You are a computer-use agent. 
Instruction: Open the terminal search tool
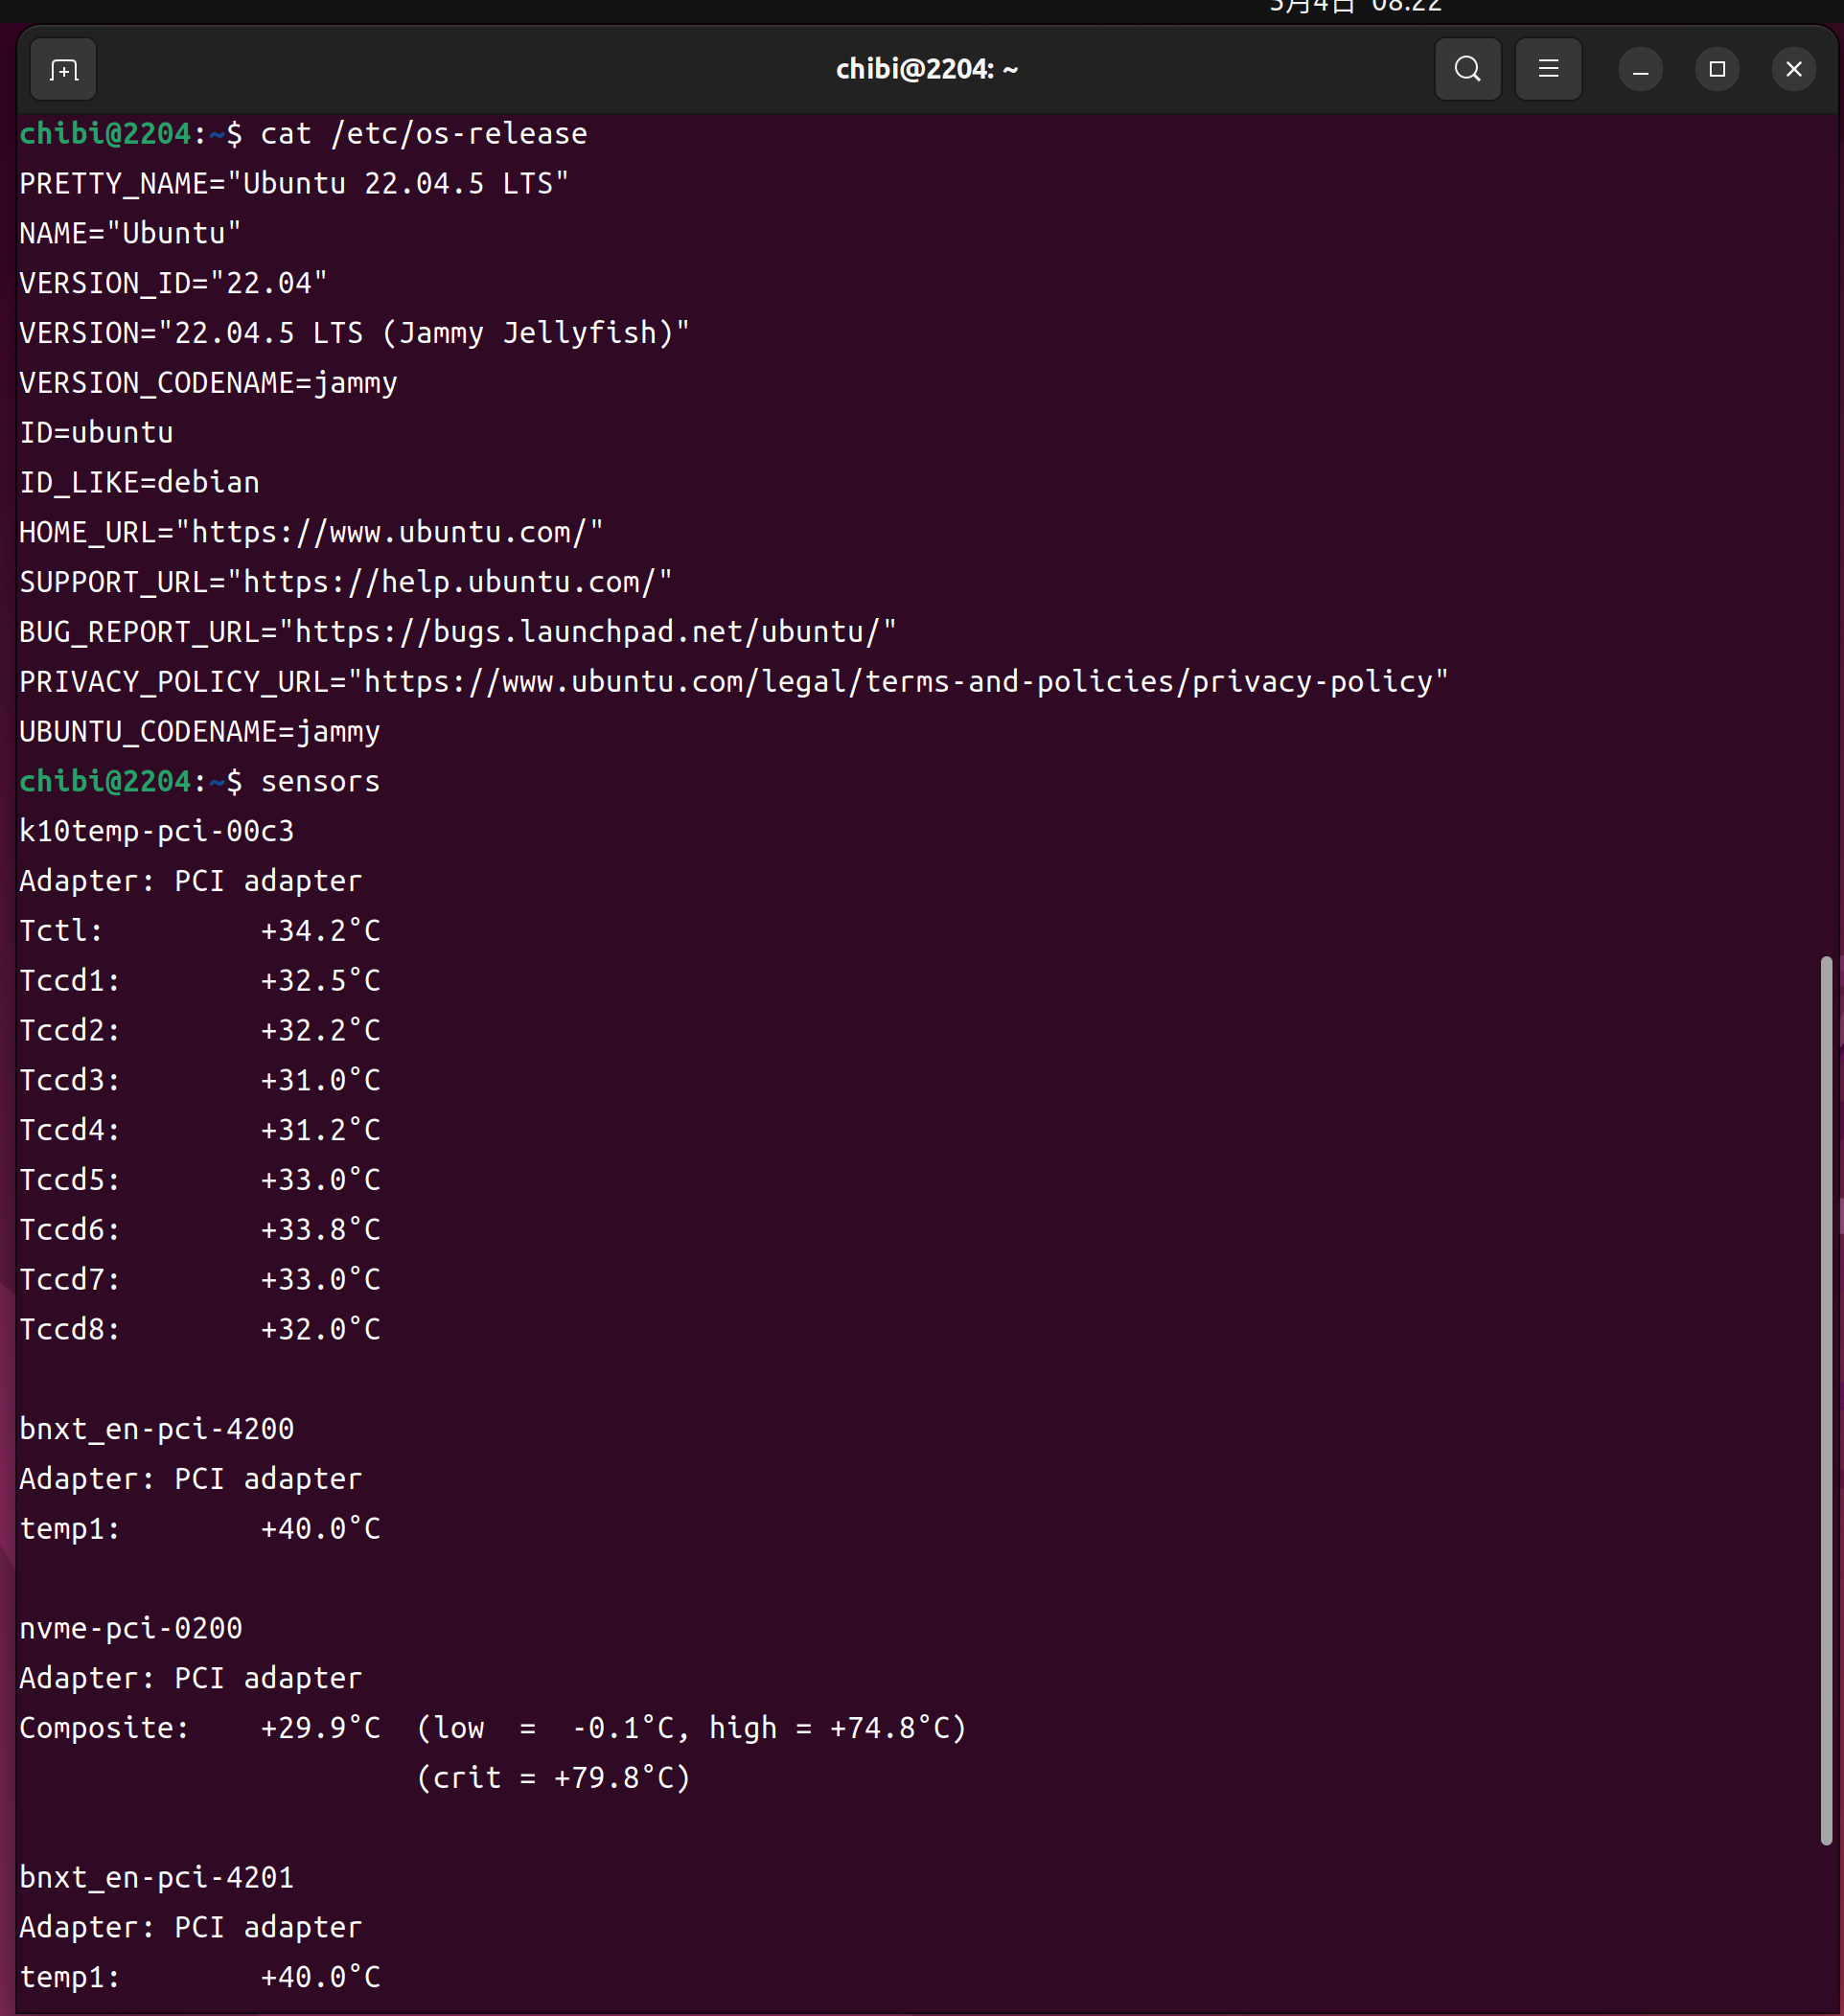(1467, 69)
